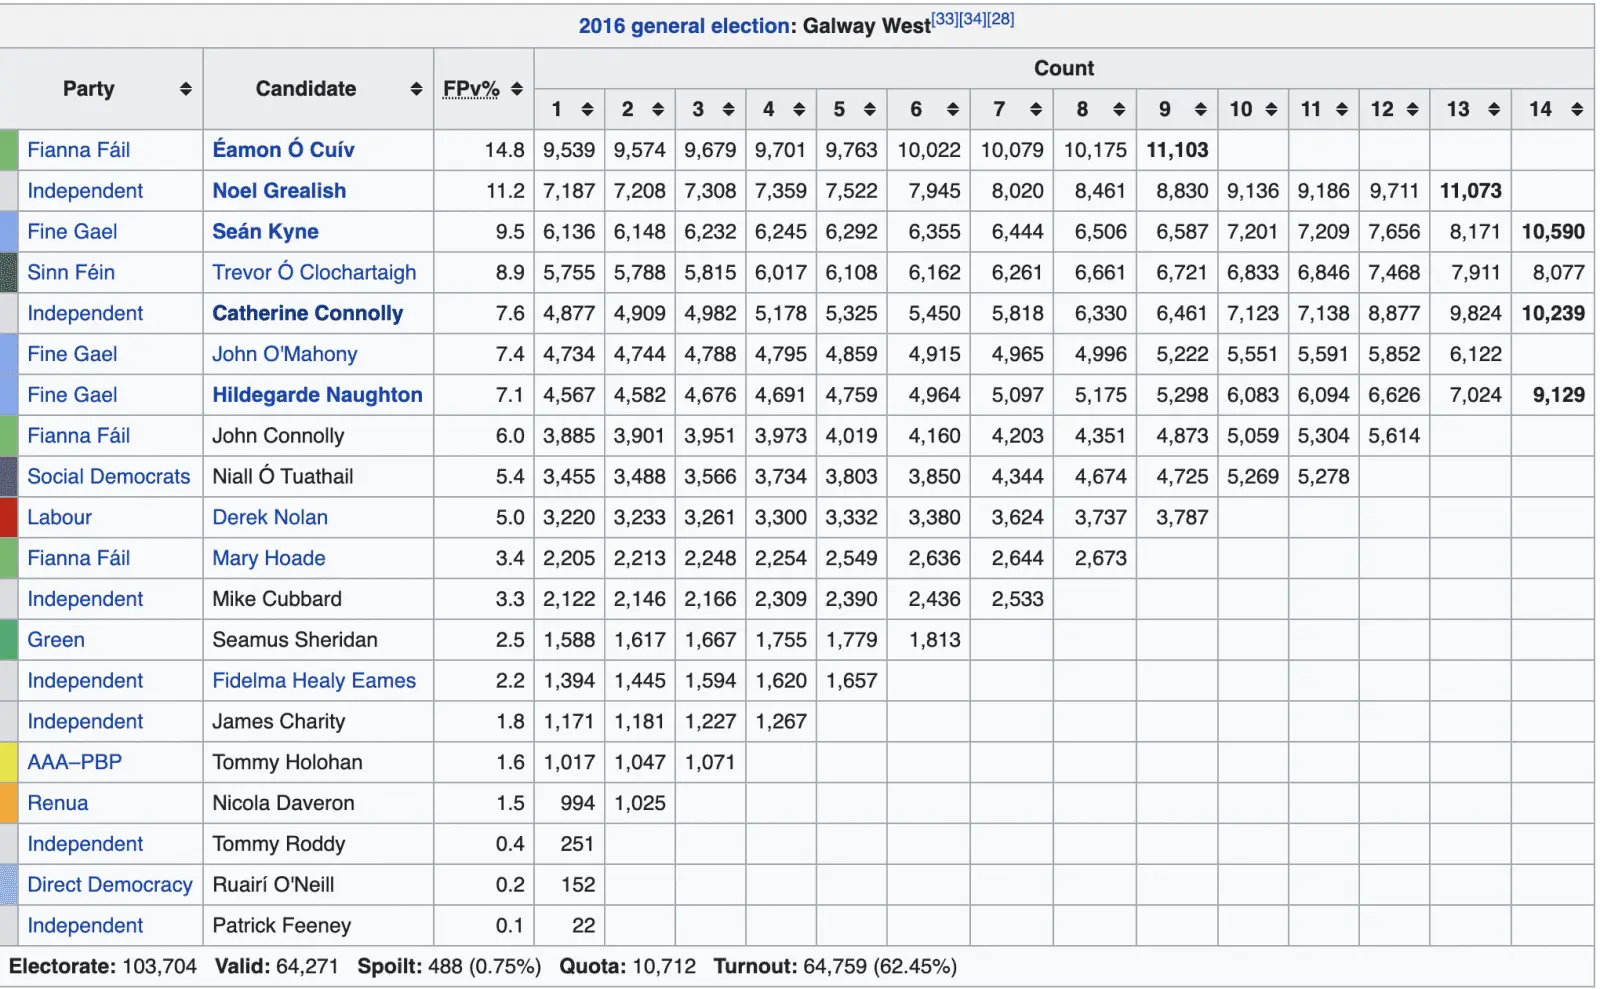1600x989 pixels.
Task: Open citation reference [33]
Action: click(944, 19)
